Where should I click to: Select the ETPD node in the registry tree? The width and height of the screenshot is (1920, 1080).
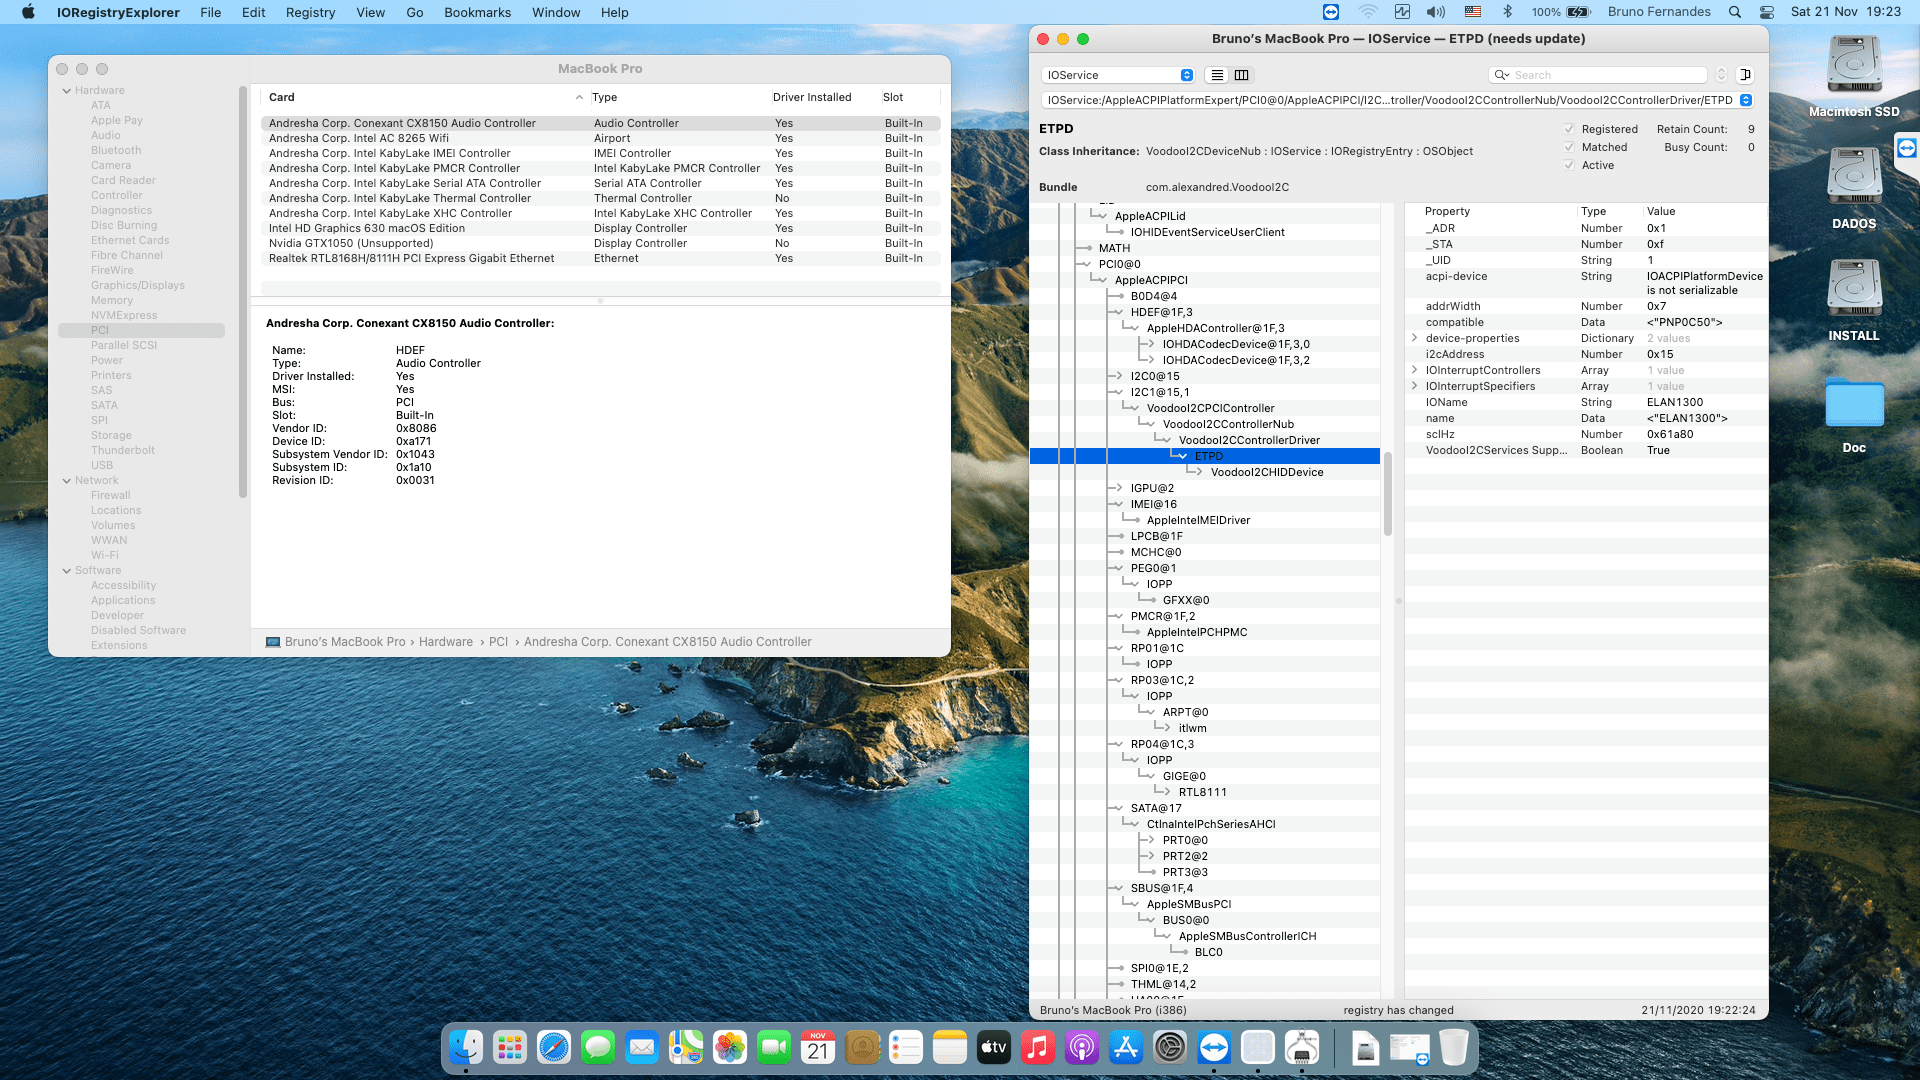coord(1209,455)
